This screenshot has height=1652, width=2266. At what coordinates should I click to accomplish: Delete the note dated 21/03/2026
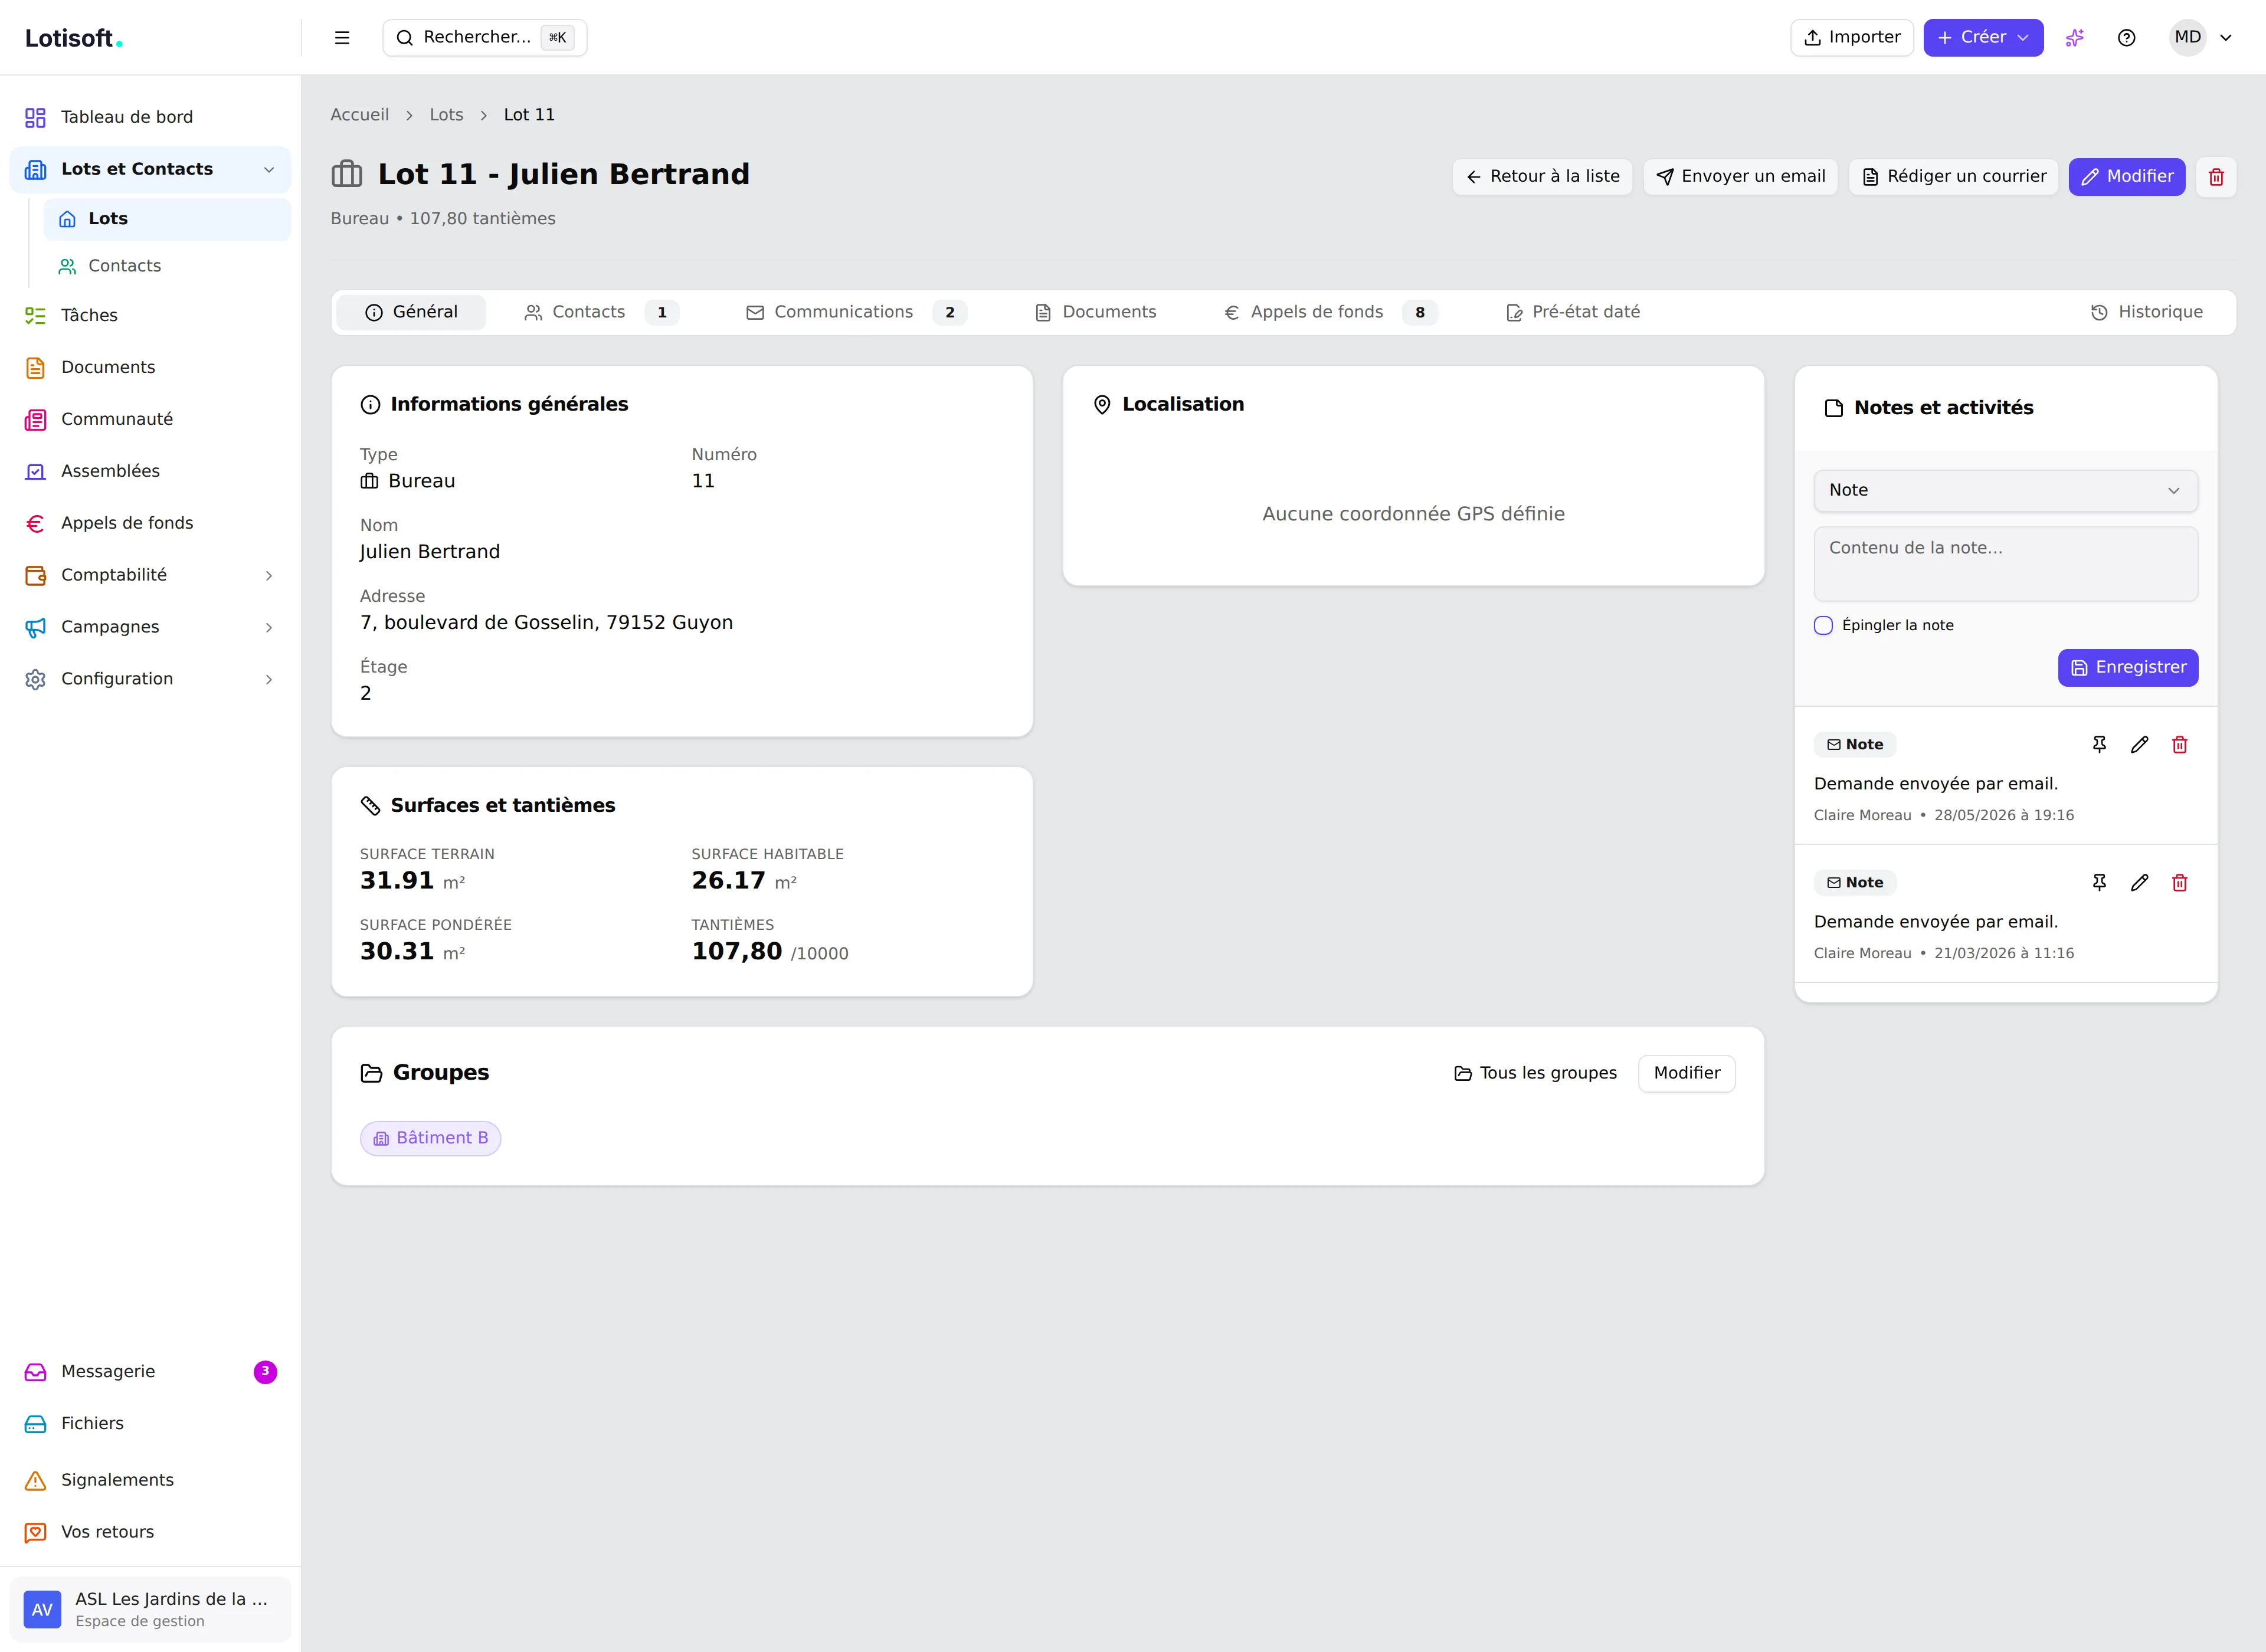(x=2180, y=883)
